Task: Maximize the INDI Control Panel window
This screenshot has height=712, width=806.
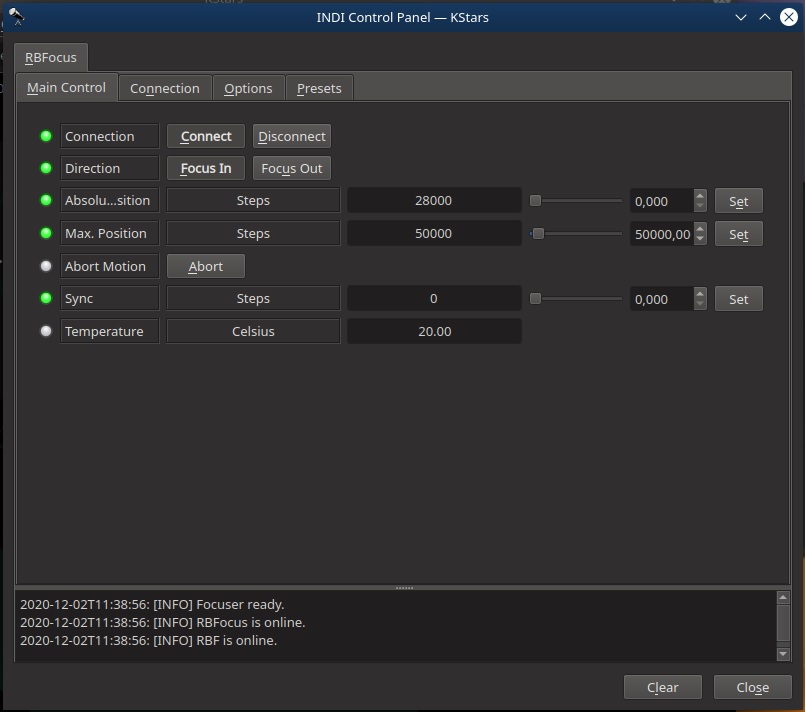Action: tap(765, 17)
